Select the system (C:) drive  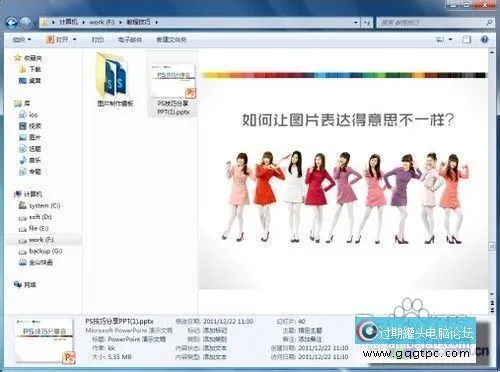point(39,206)
